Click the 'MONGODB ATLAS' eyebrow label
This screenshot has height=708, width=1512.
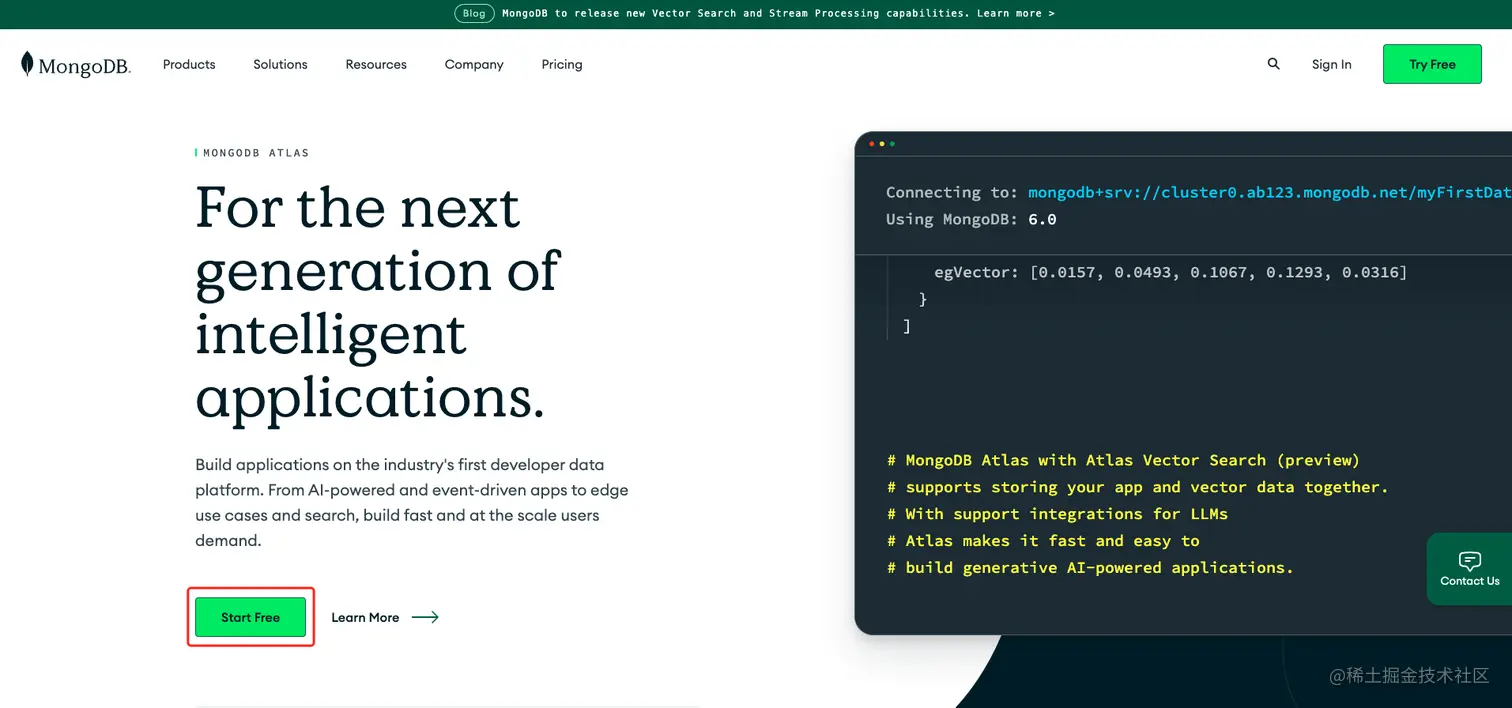(x=256, y=153)
